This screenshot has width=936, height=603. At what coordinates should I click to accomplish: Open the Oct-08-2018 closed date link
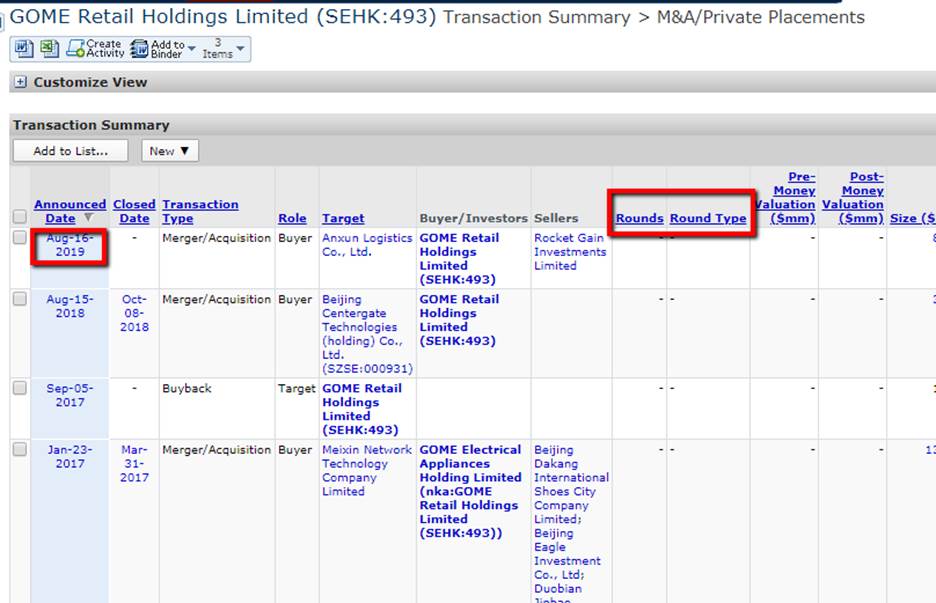(x=134, y=313)
